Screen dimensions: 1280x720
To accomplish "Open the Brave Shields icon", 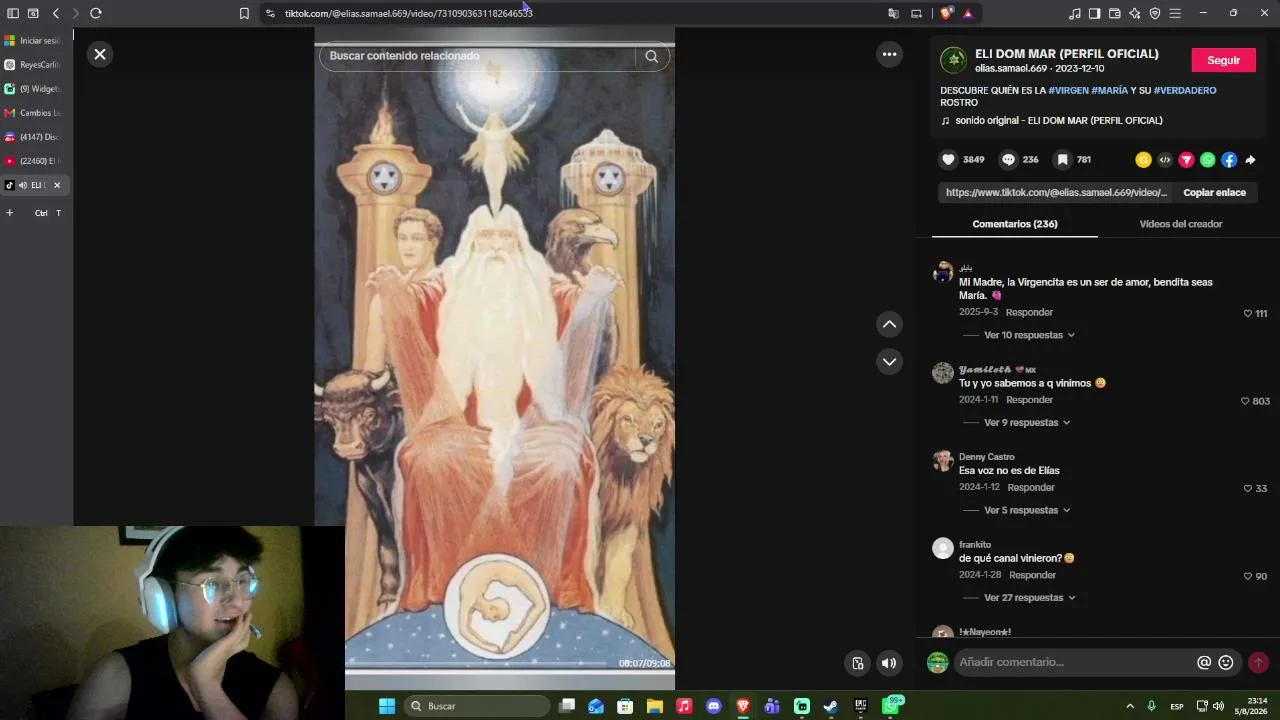I will click(946, 13).
